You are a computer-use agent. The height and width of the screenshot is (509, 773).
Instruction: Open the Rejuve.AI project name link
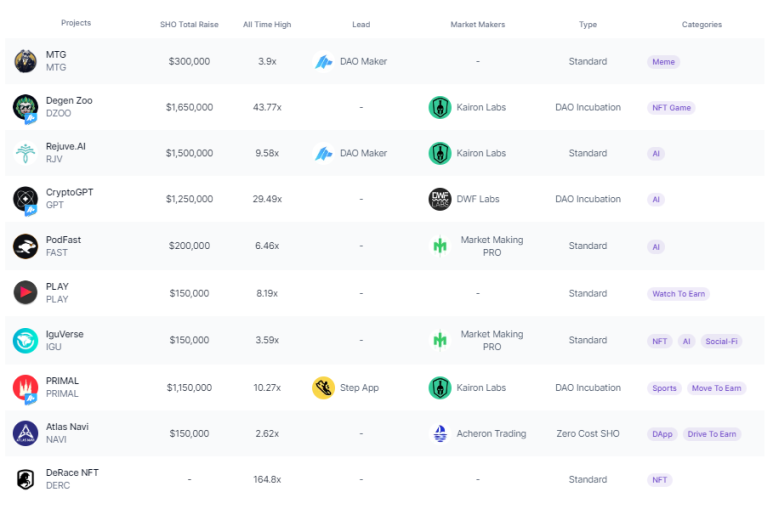click(66, 146)
